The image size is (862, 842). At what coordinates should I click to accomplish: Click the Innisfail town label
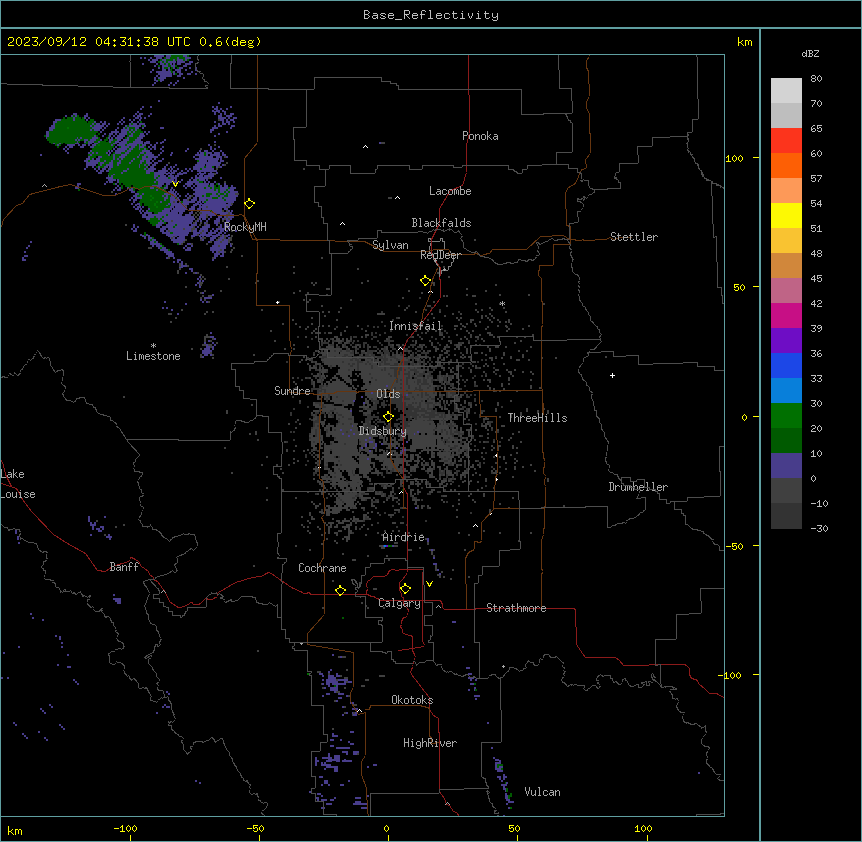pyautogui.click(x=415, y=326)
